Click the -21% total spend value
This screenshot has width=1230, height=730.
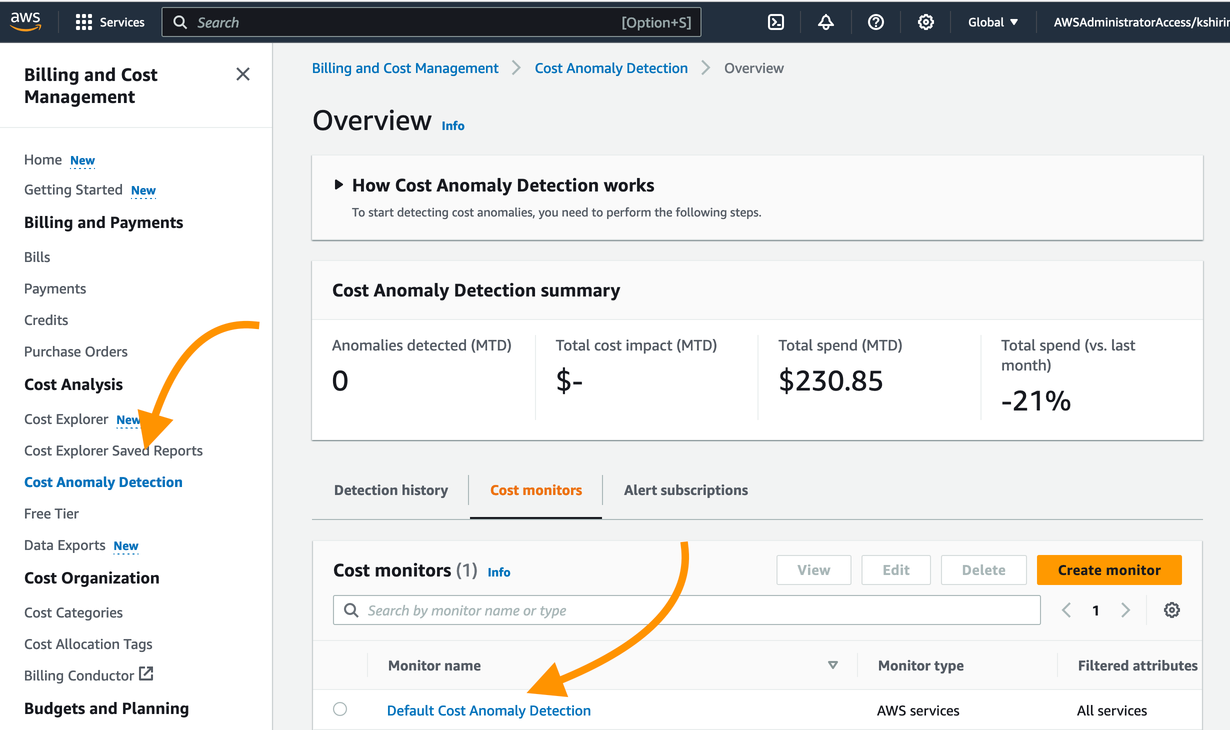[1036, 401]
